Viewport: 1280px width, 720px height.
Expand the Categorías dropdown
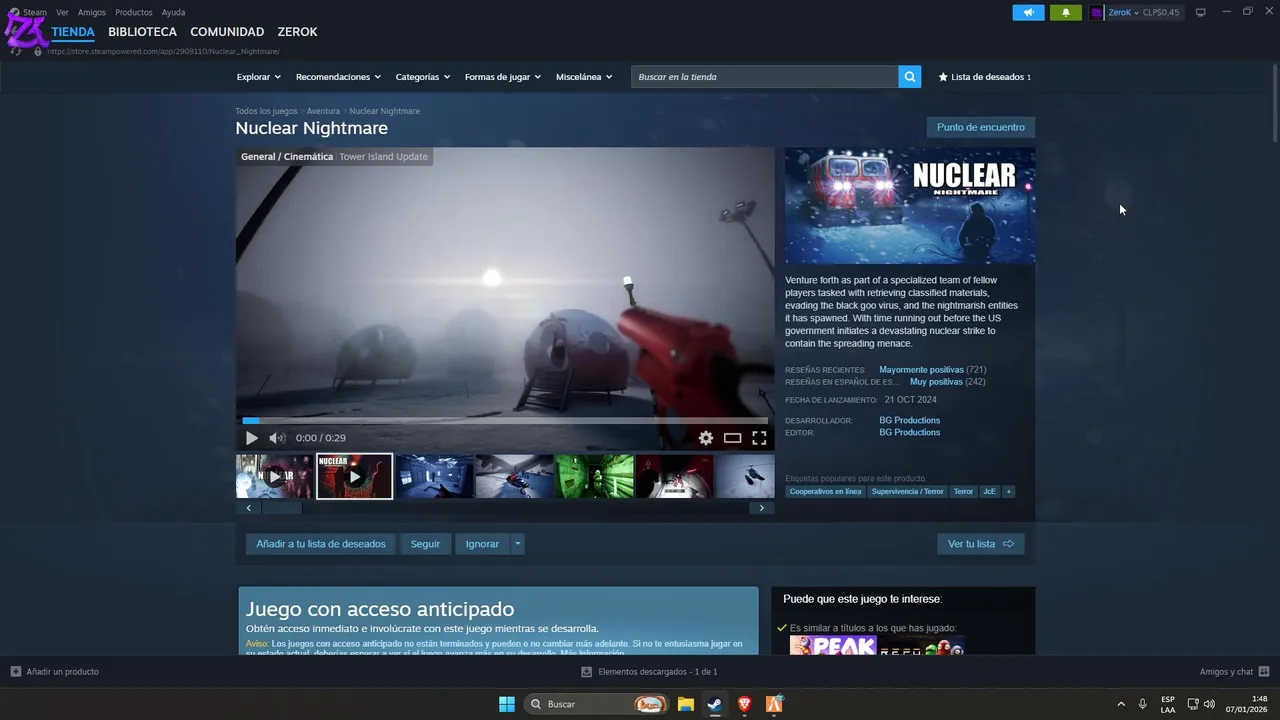422,77
